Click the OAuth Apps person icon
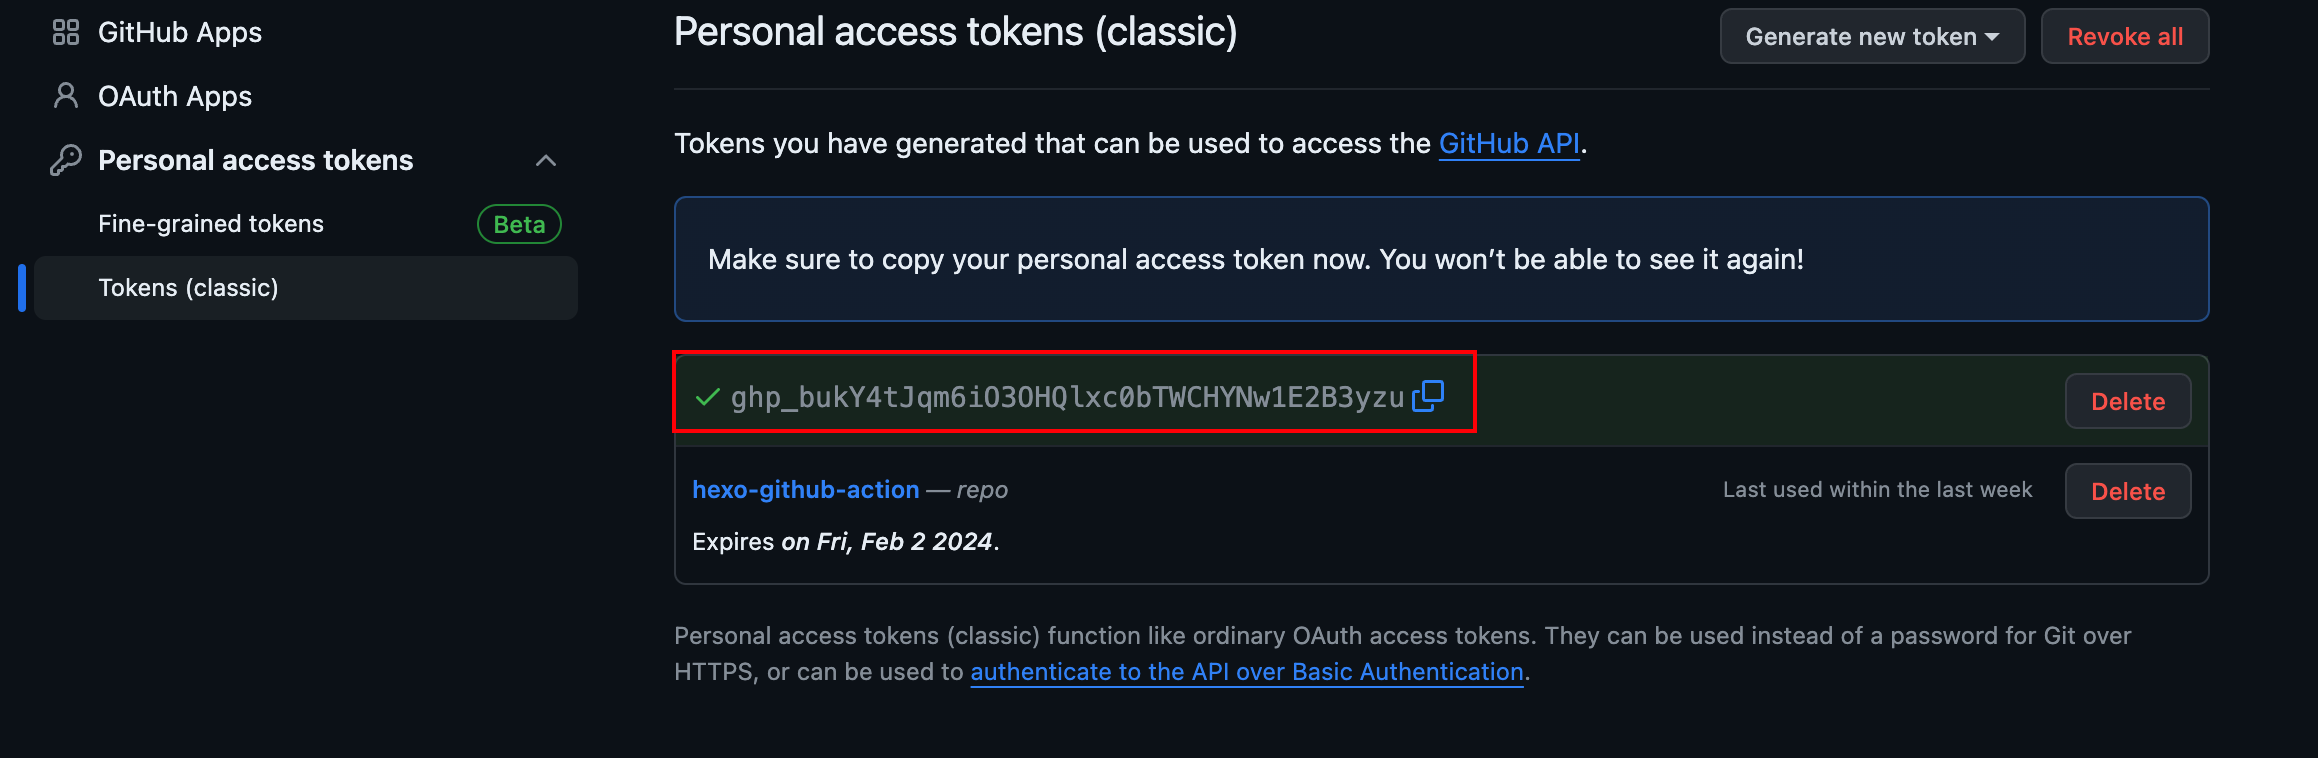Image resolution: width=2318 pixels, height=758 pixels. pos(66,96)
